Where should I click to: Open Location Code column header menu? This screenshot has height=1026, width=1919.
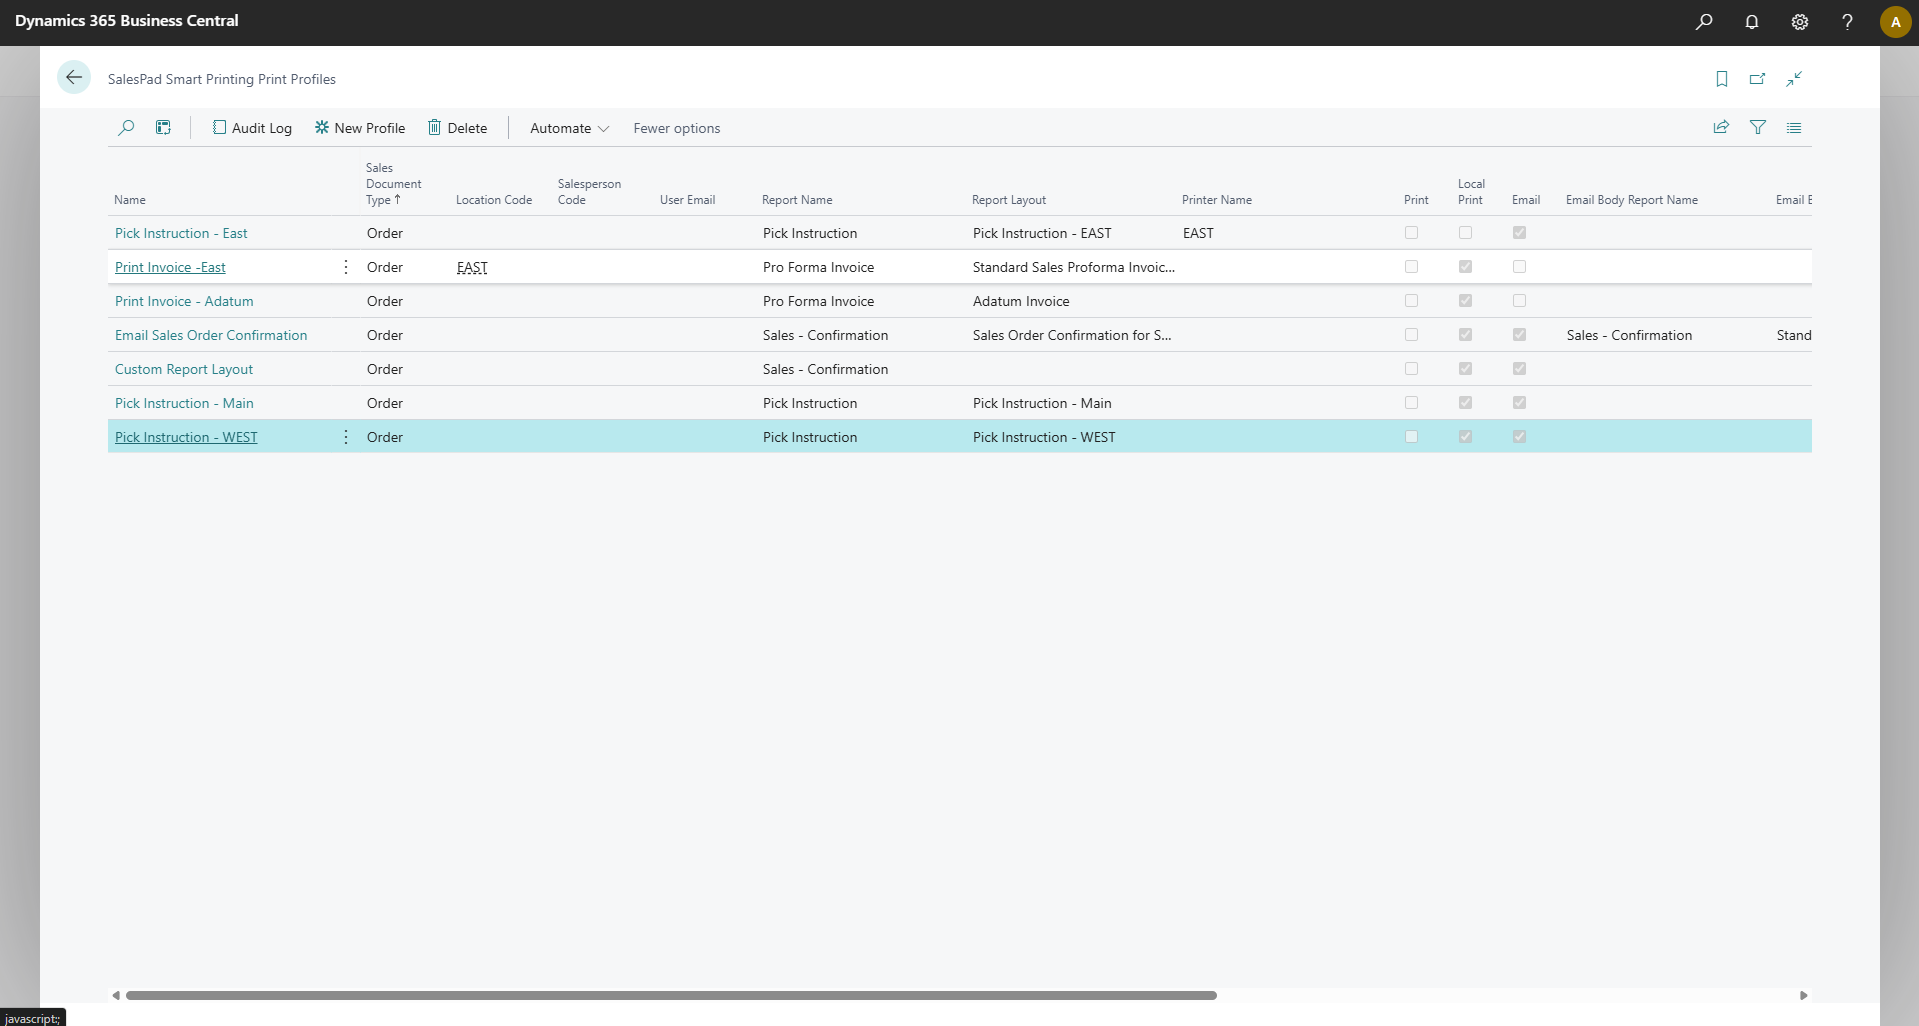(x=494, y=200)
